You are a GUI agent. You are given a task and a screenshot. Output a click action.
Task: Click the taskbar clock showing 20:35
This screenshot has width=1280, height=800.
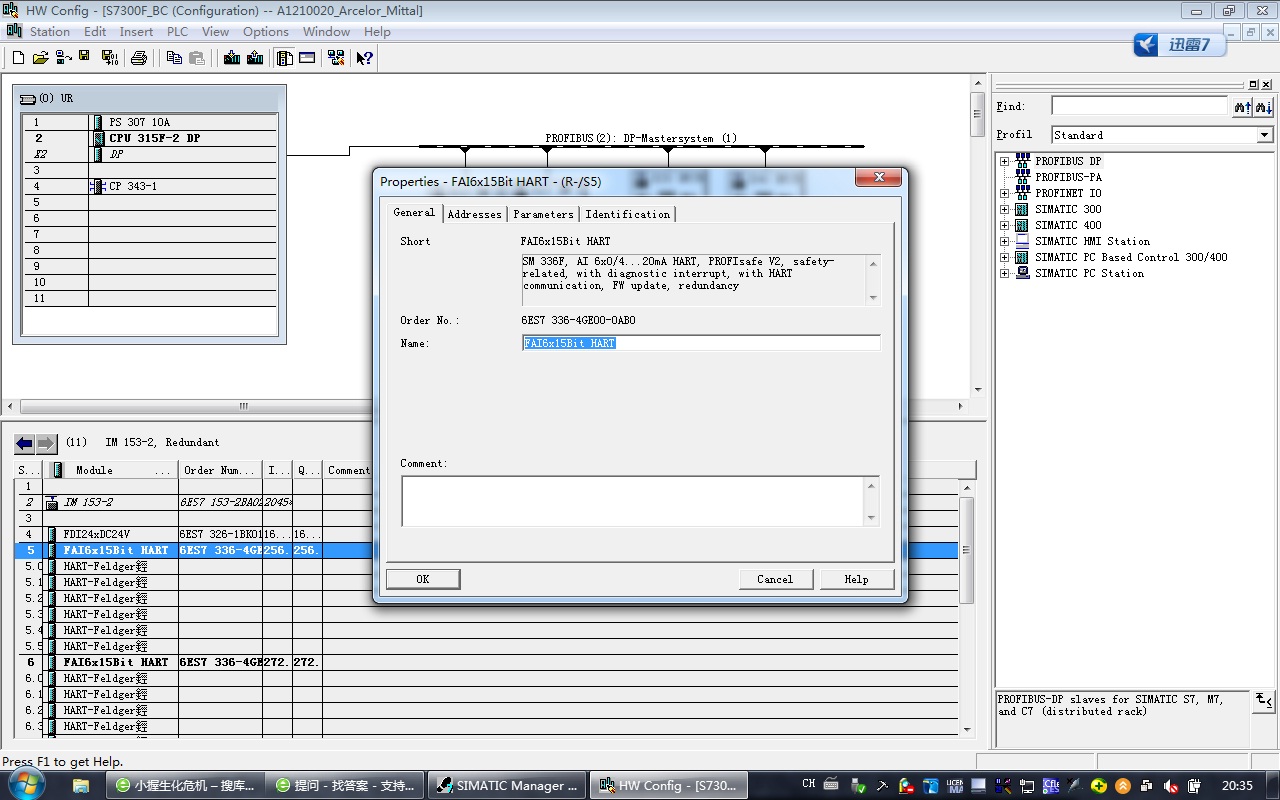pyautogui.click(x=1237, y=785)
